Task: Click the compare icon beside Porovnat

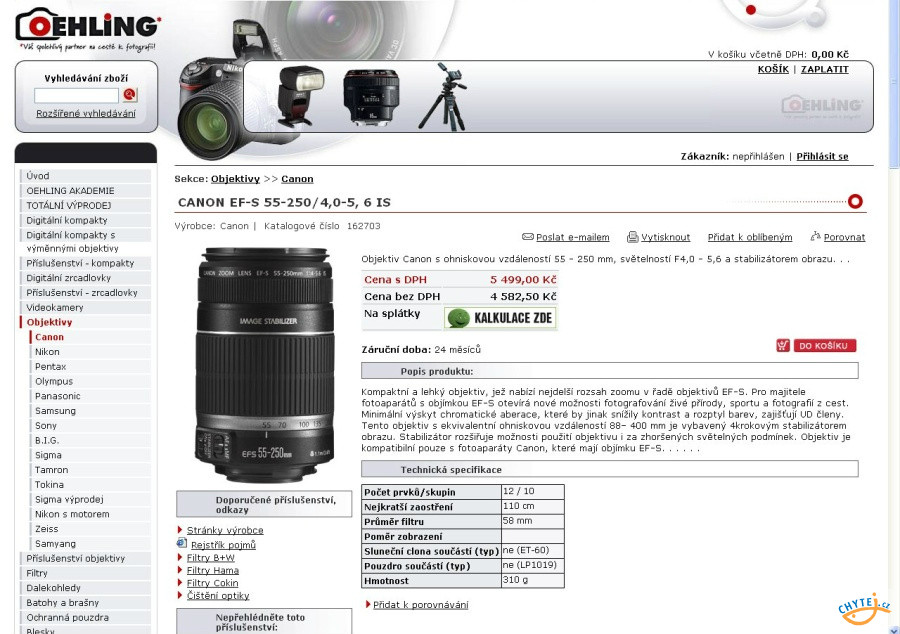Action: (815, 236)
